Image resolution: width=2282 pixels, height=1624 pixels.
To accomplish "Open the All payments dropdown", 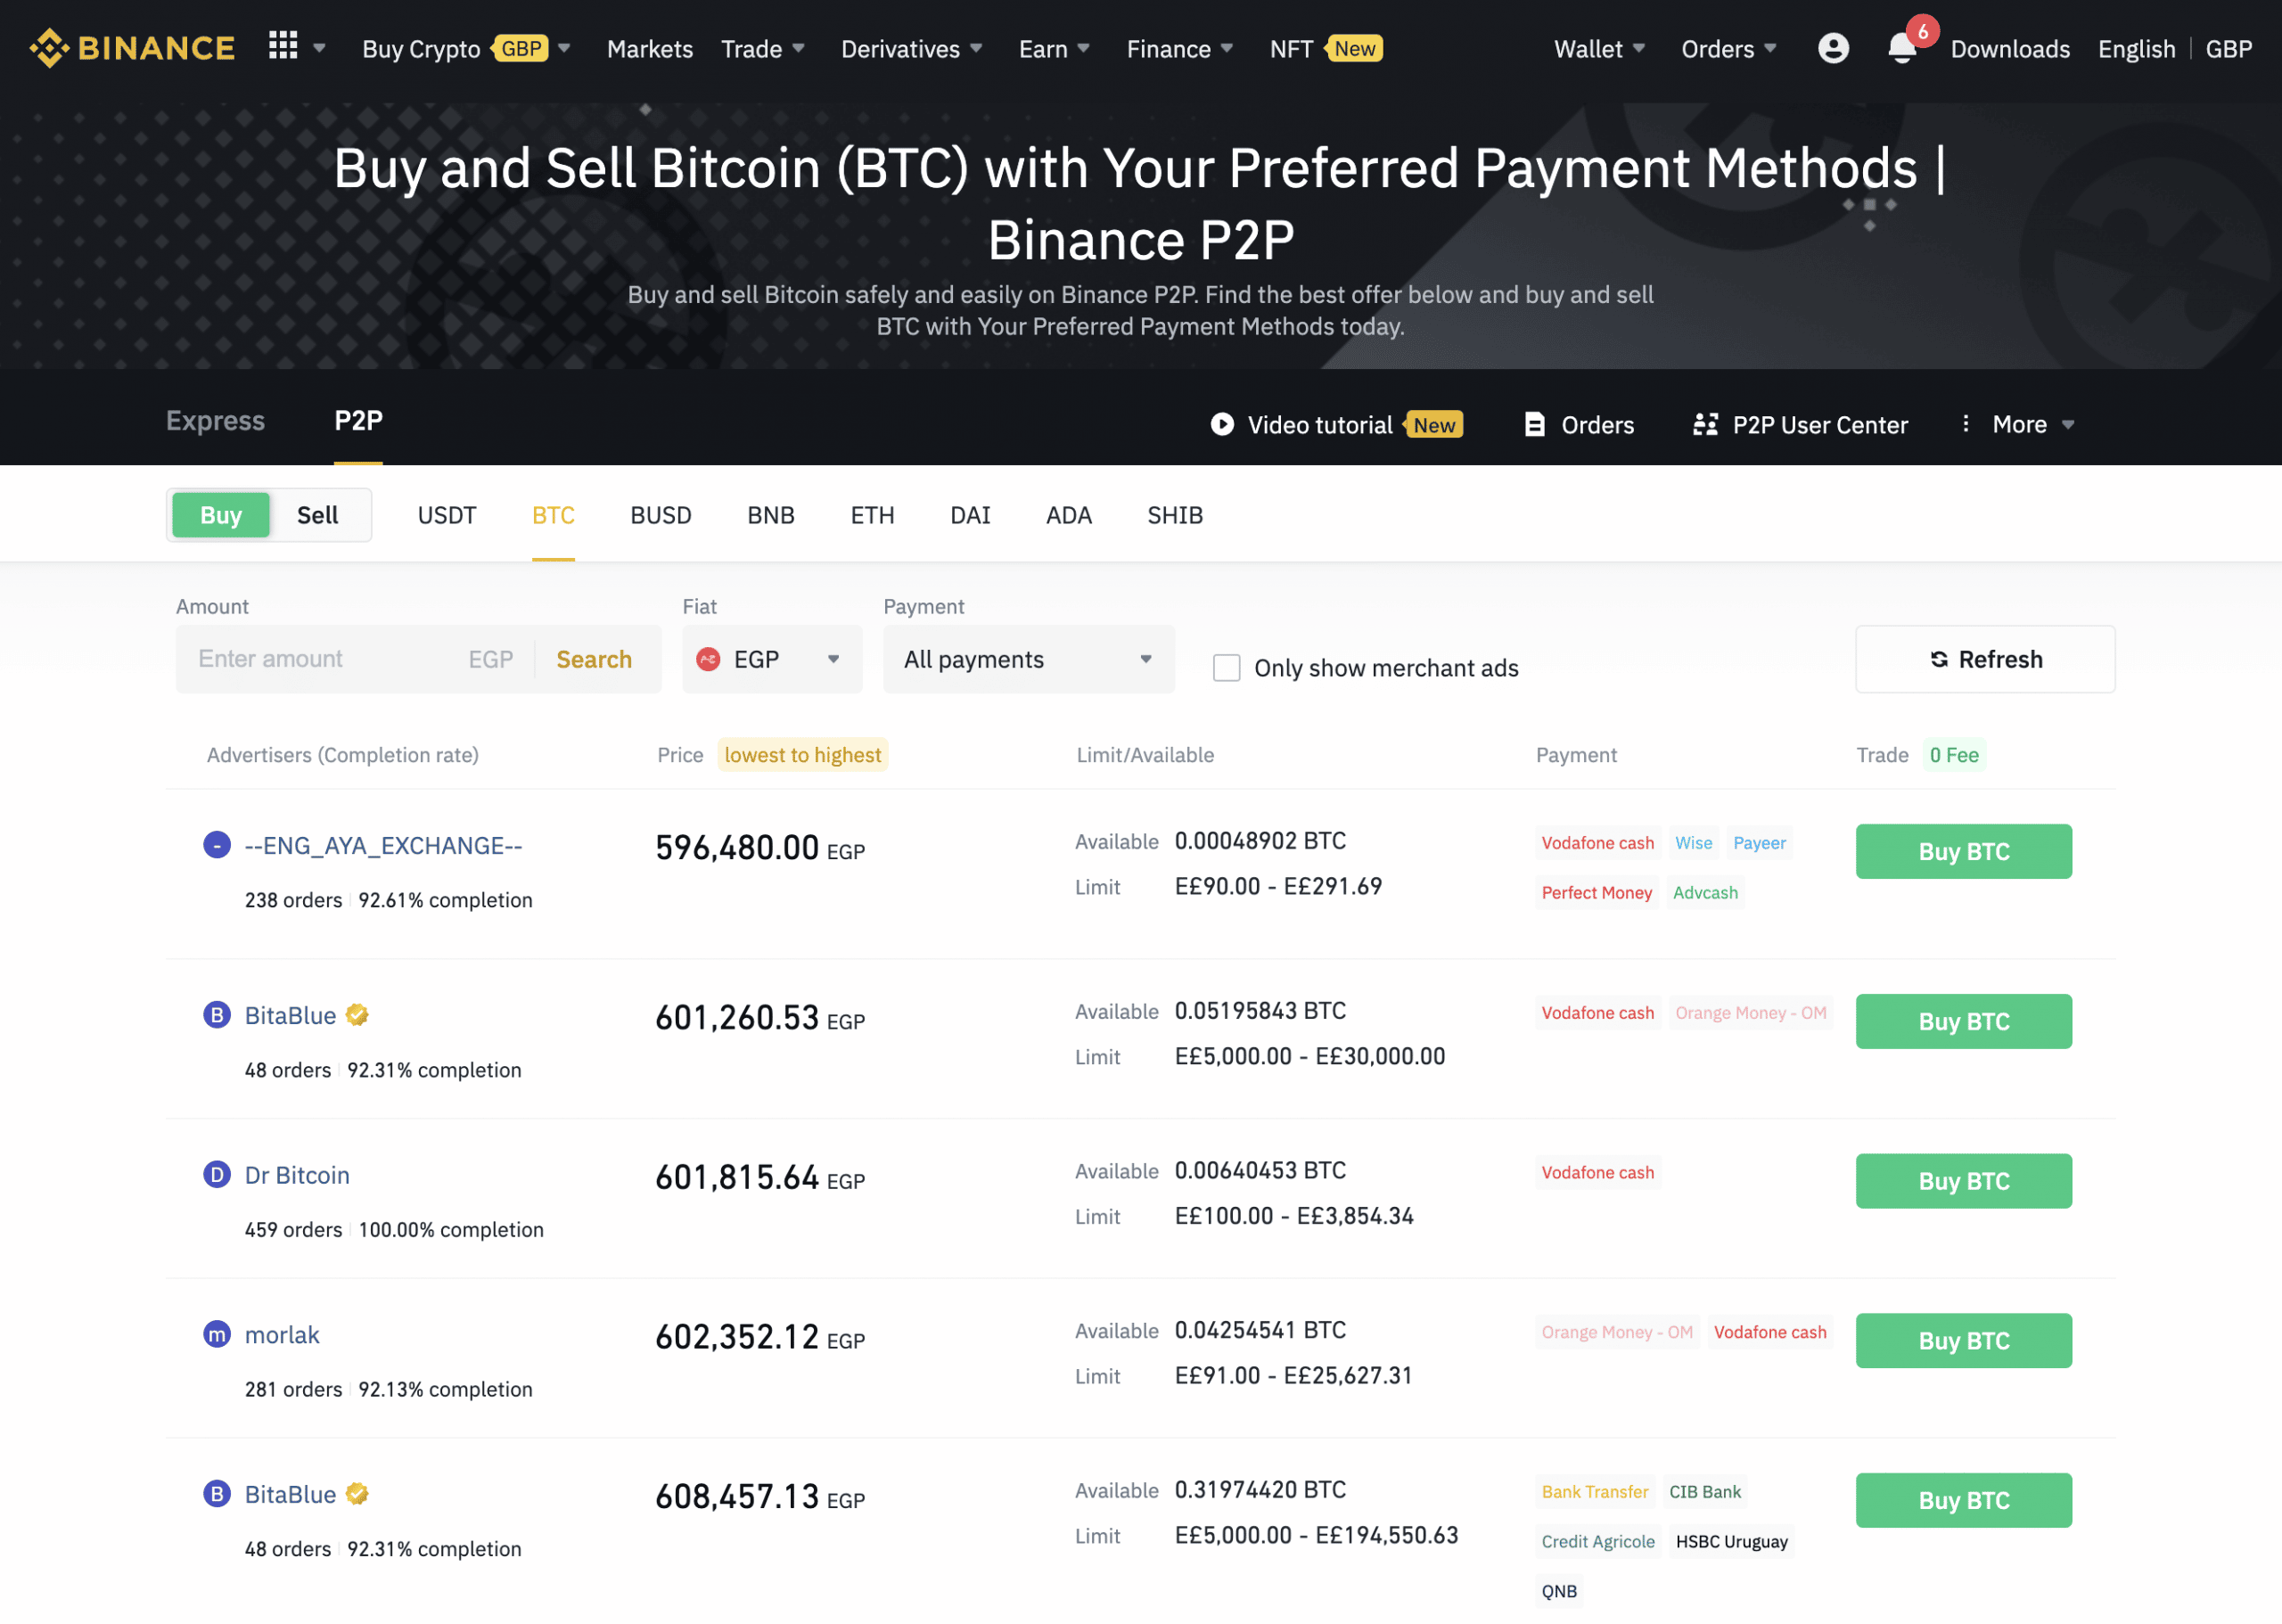I will pyautogui.click(x=1029, y=659).
